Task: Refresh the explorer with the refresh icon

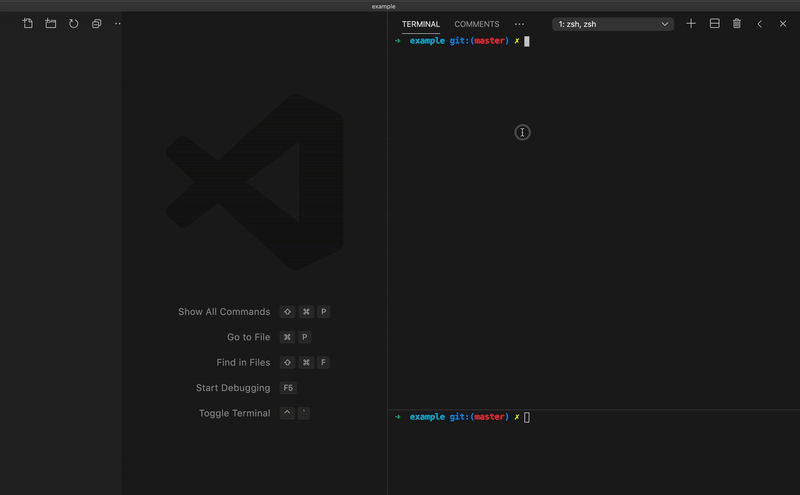Action: 73,23
